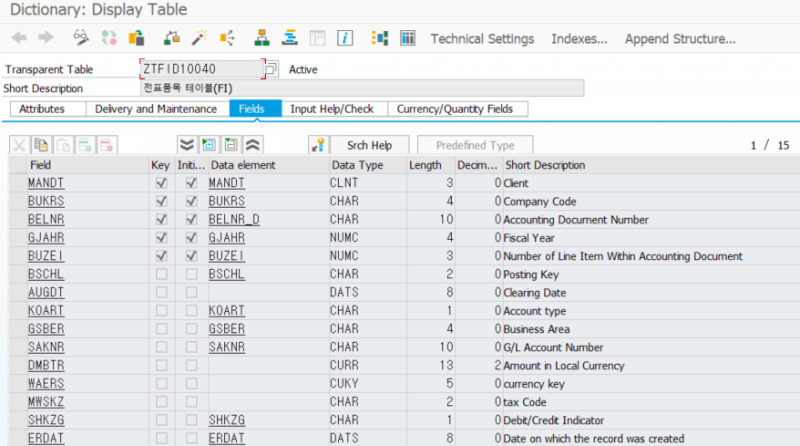This screenshot has width=800, height=446.
Task: Toggle Display/Change mode (glasses and pencil icon)
Action: pos(81,38)
